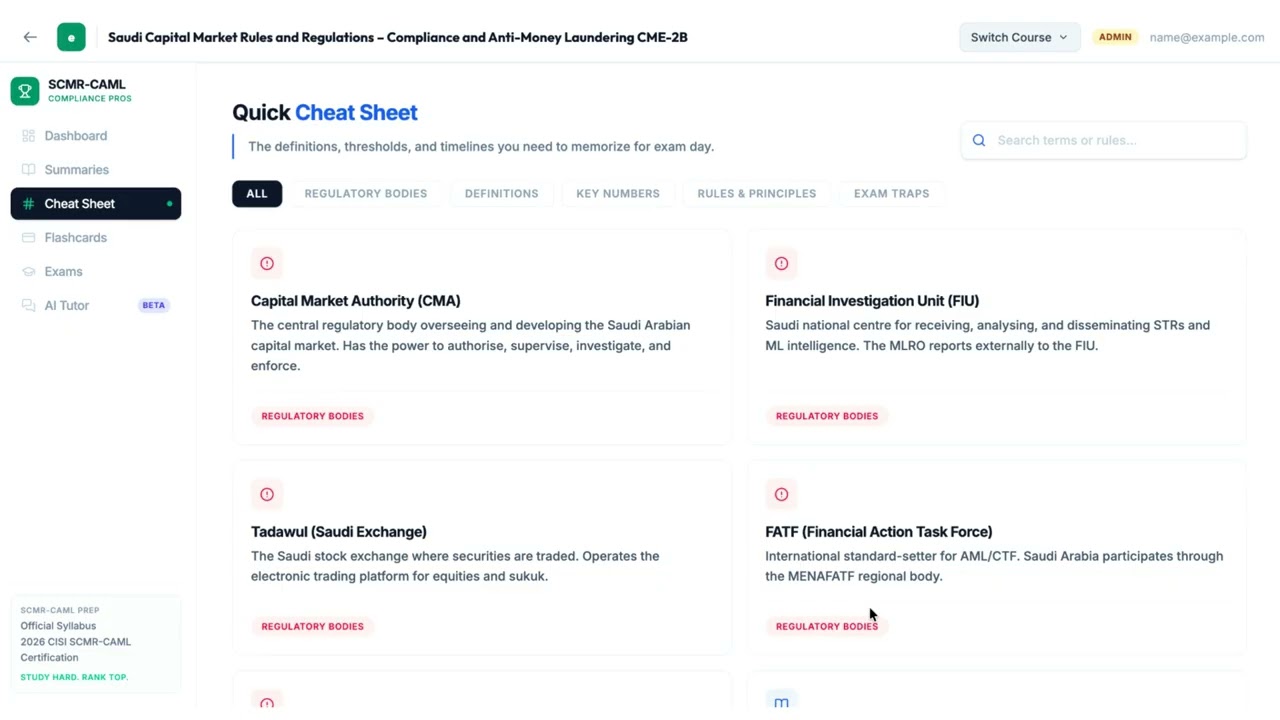This screenshot has height=720, width=1280.
Task: Expand the Switch Course dropdown
Action: pos(1019,37)
